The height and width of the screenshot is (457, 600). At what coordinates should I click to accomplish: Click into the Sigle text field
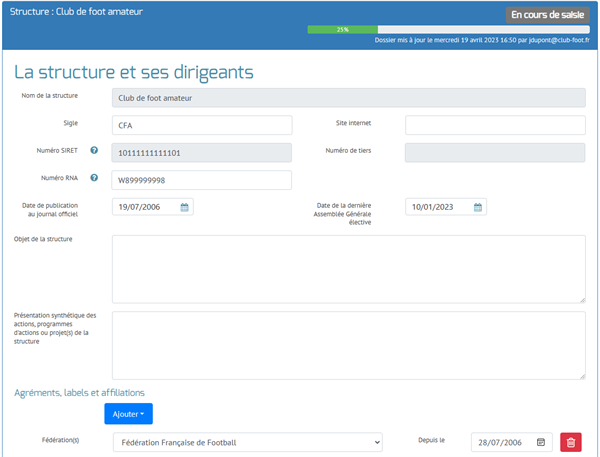tap(201, 125)
